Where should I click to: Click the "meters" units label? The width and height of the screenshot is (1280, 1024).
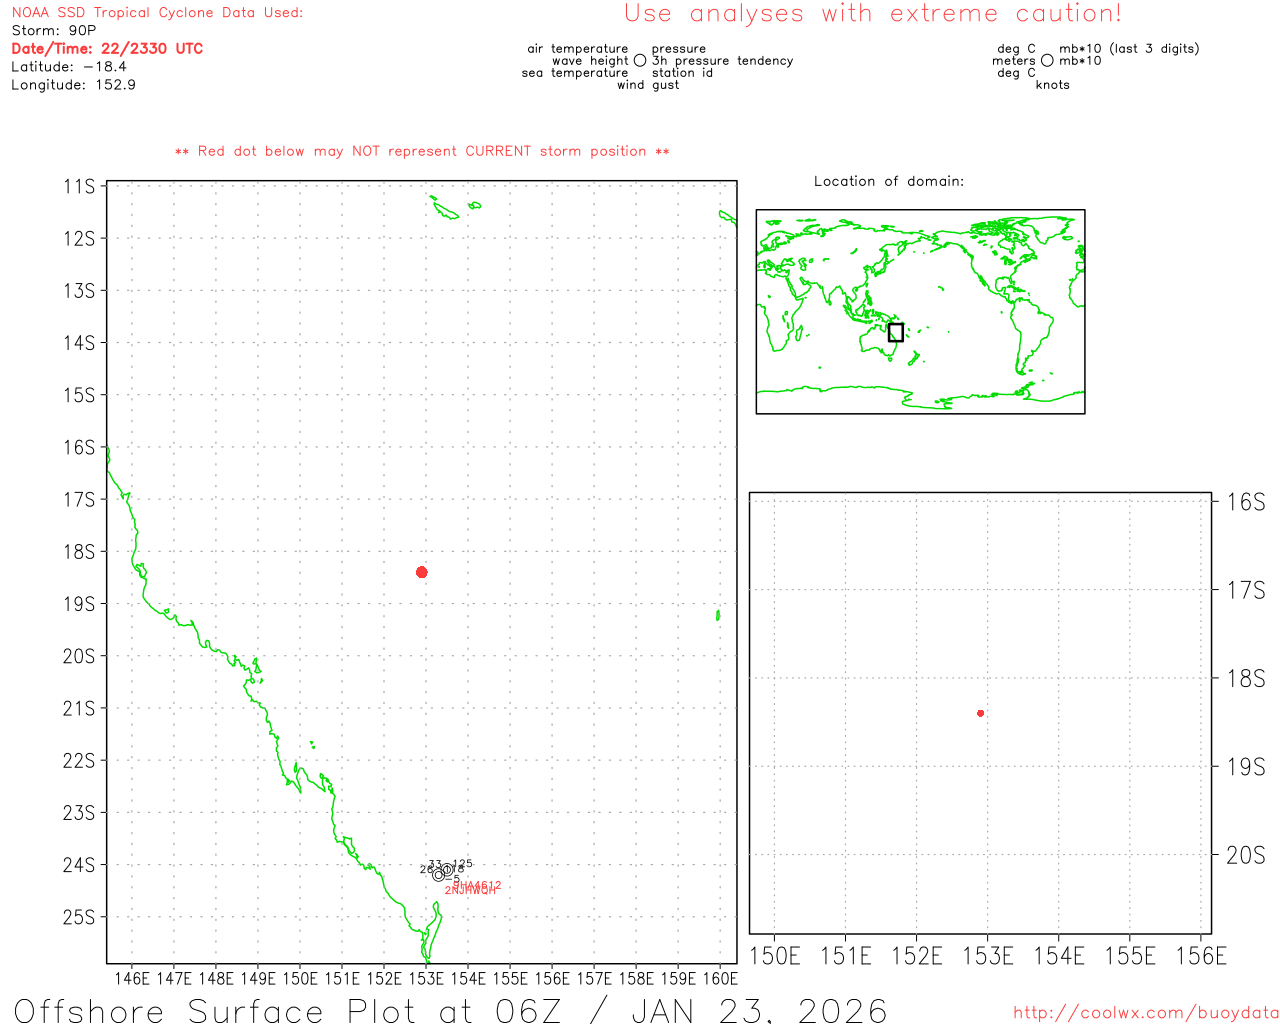point(1014,61)
